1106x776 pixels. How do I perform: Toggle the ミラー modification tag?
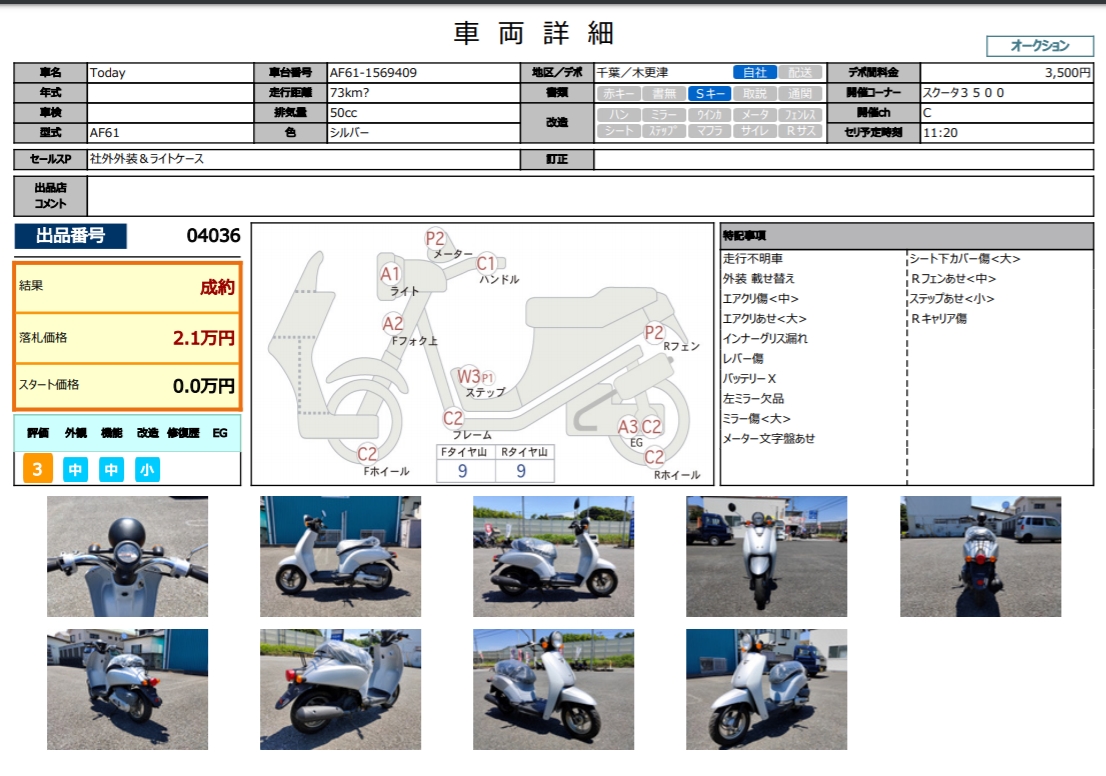[x=664, y=114]
